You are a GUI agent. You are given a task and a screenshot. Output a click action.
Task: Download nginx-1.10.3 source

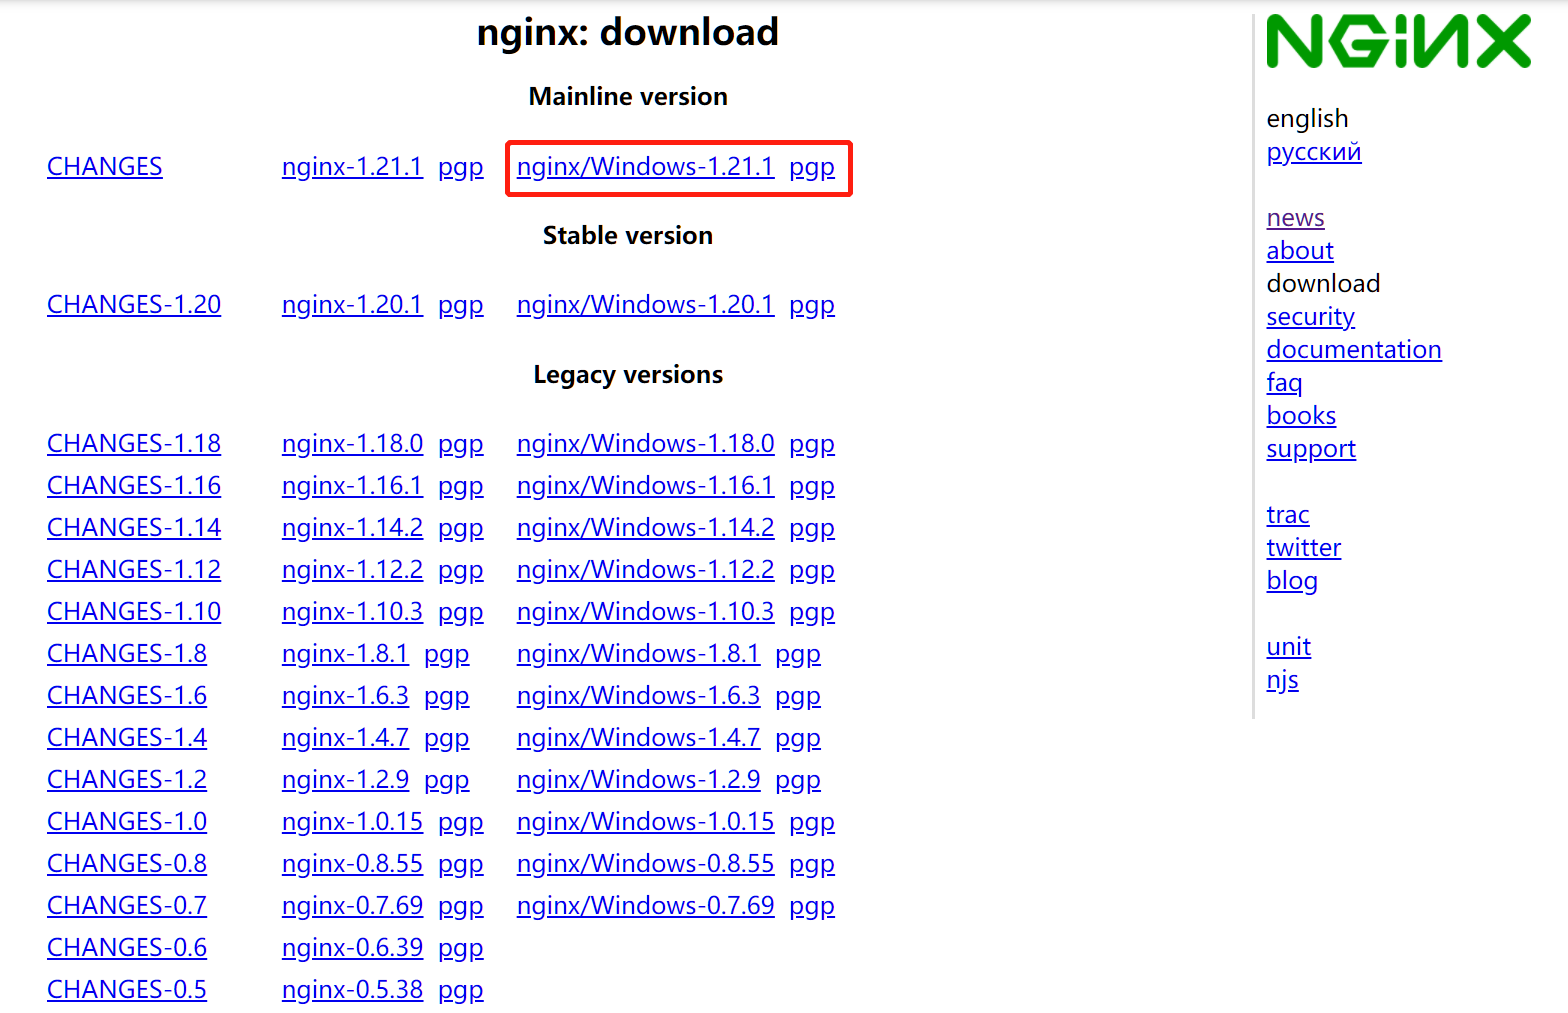(352, 612)
